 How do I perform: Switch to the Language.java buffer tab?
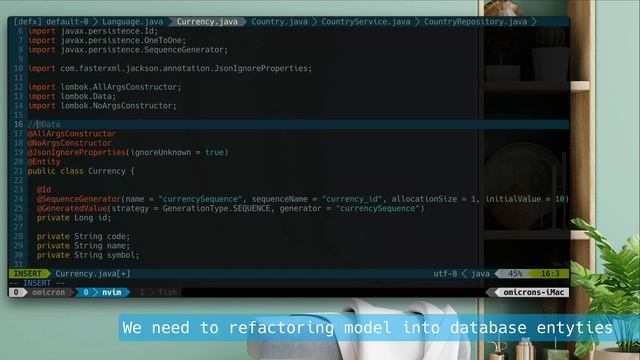point(132,22)
